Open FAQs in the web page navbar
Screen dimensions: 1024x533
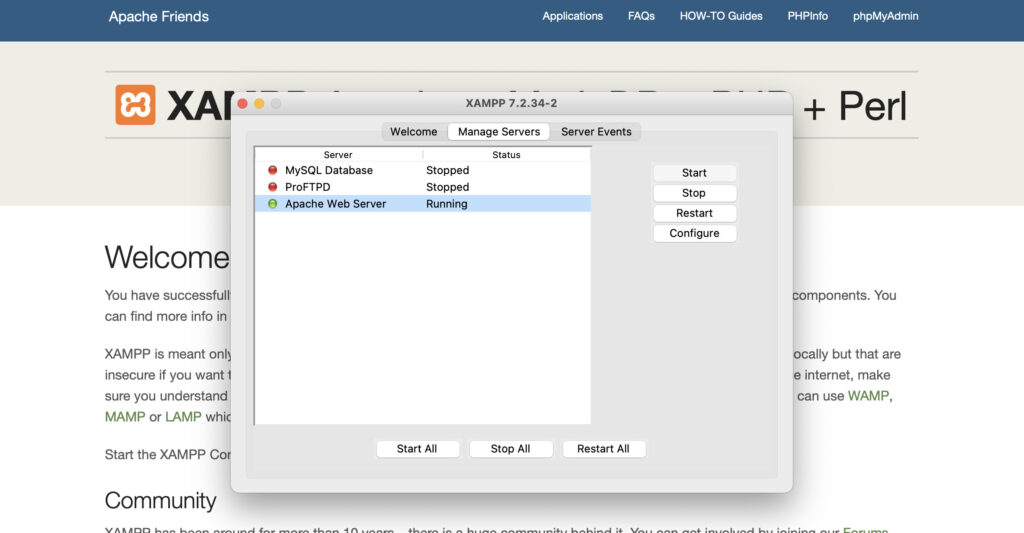point(641,16)
